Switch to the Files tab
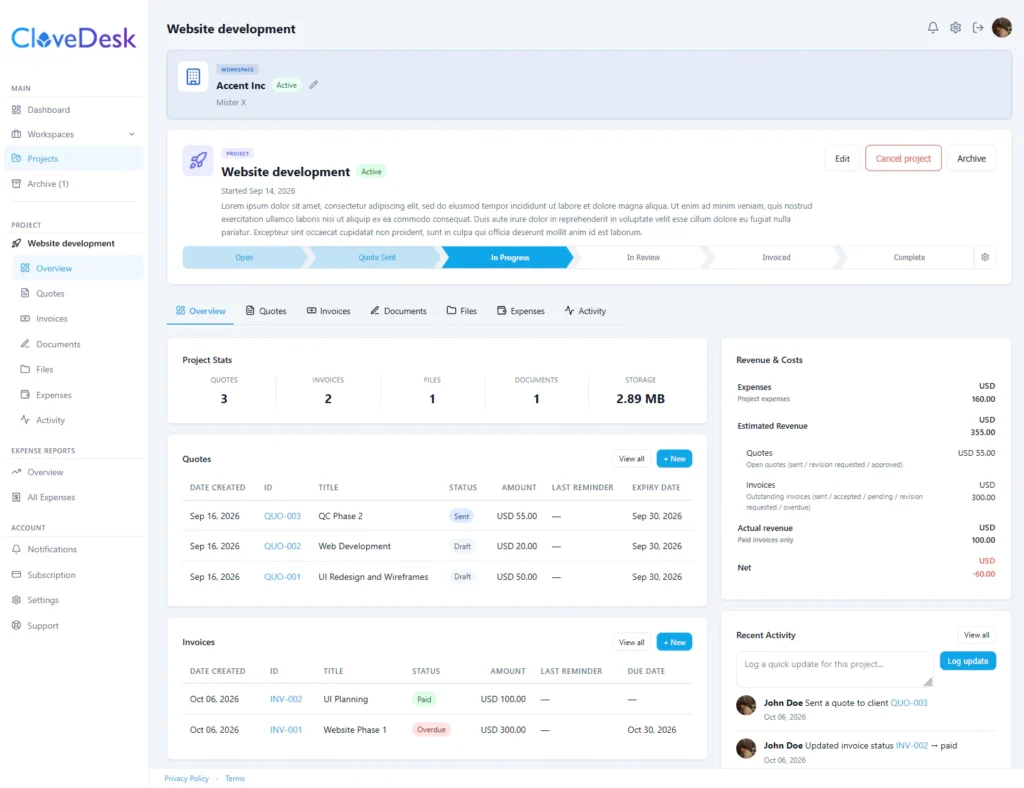This screenshot has width=1024, height=788. click(462, 311)
